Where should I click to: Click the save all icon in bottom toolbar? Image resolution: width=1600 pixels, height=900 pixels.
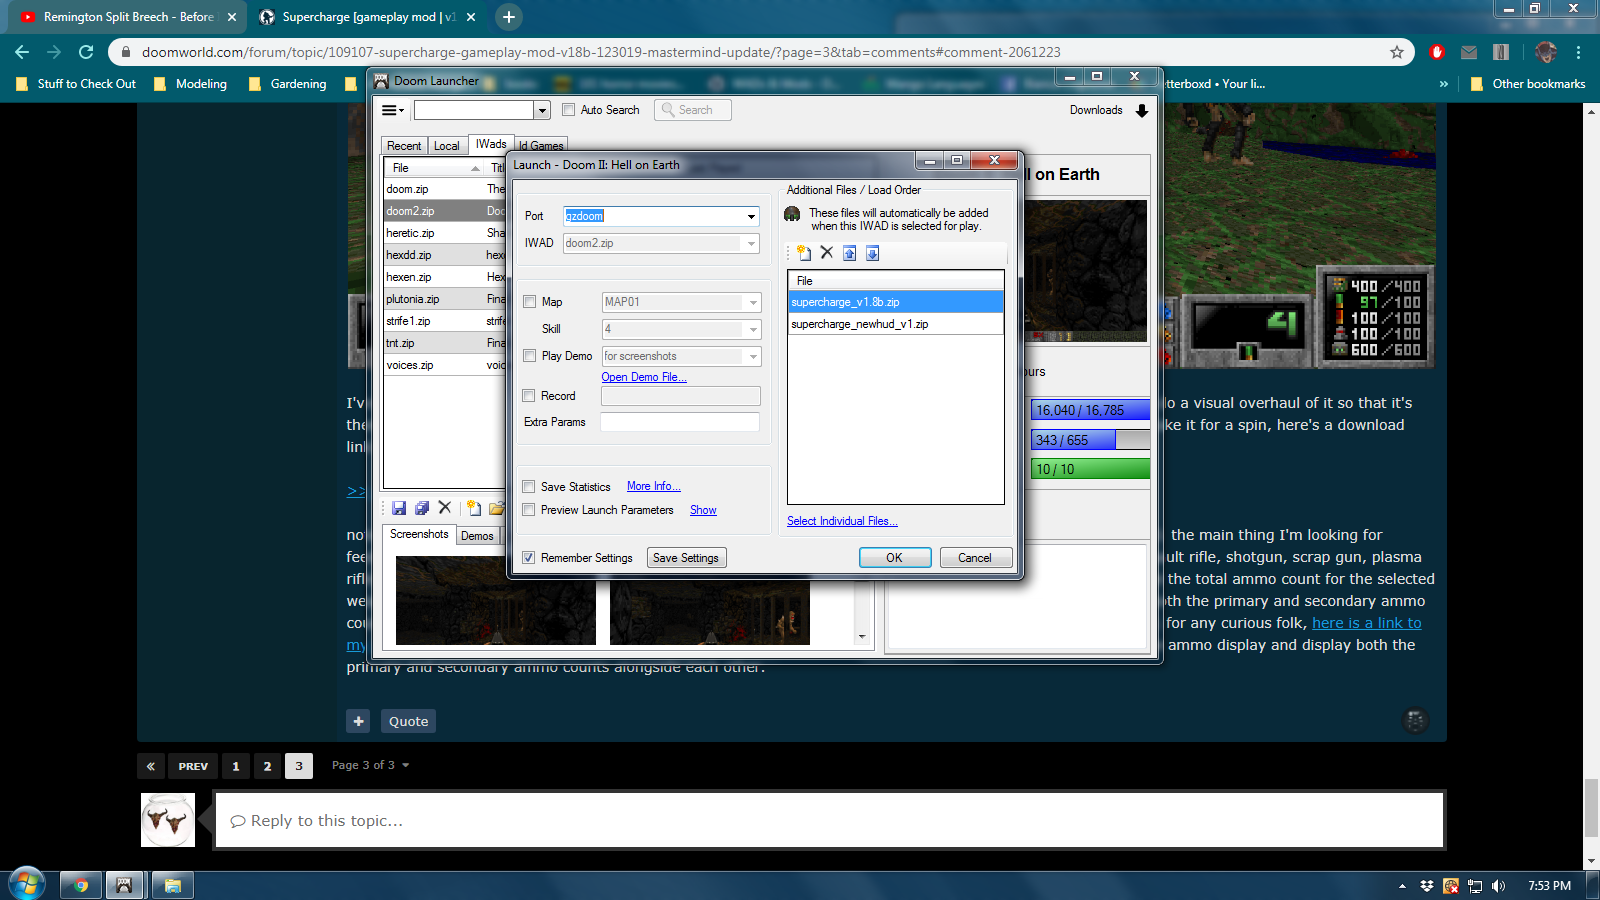422,508
